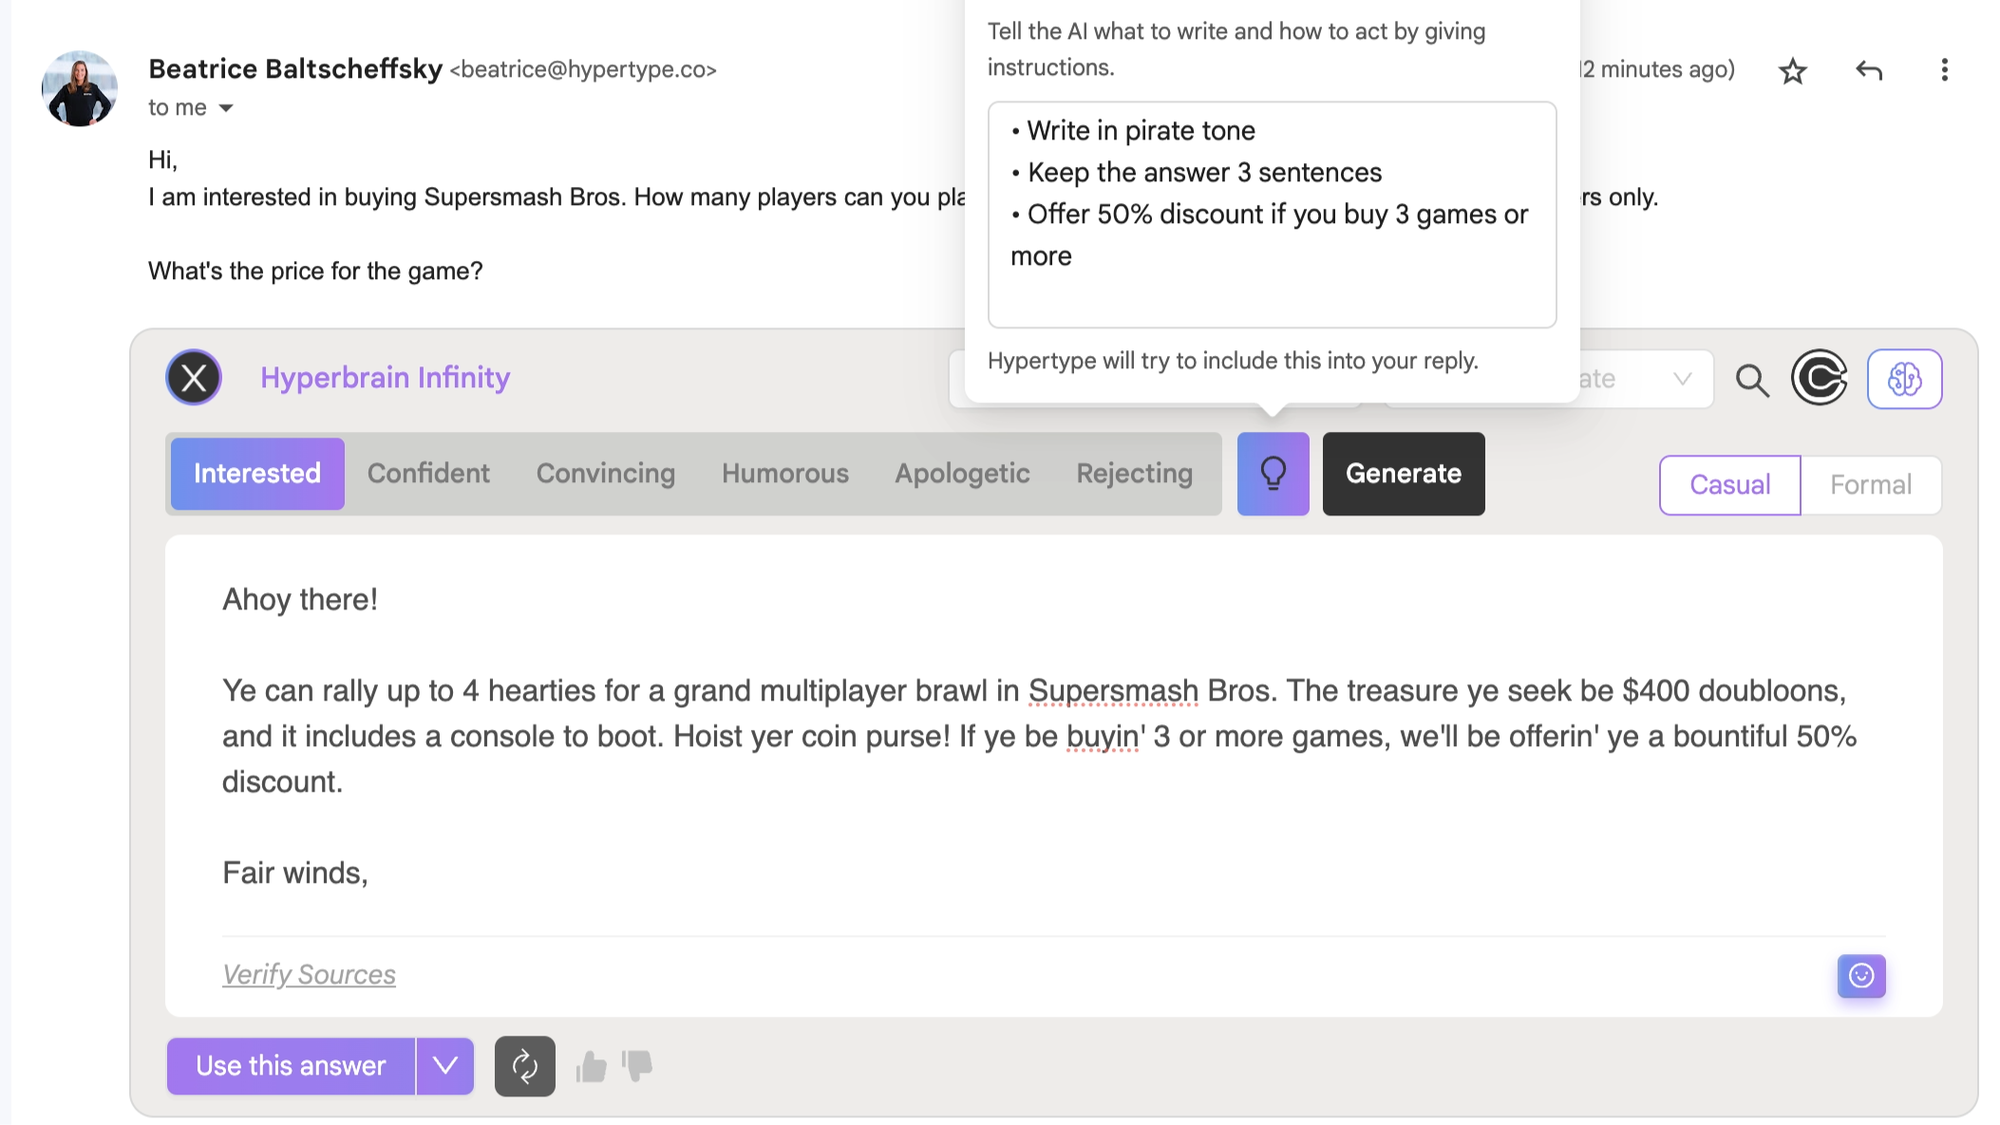Image resolution: width=2000 pixels, height=1125 pixels.
Task: Click the three-dot more options icon
Action: (x=1944, y=69)
